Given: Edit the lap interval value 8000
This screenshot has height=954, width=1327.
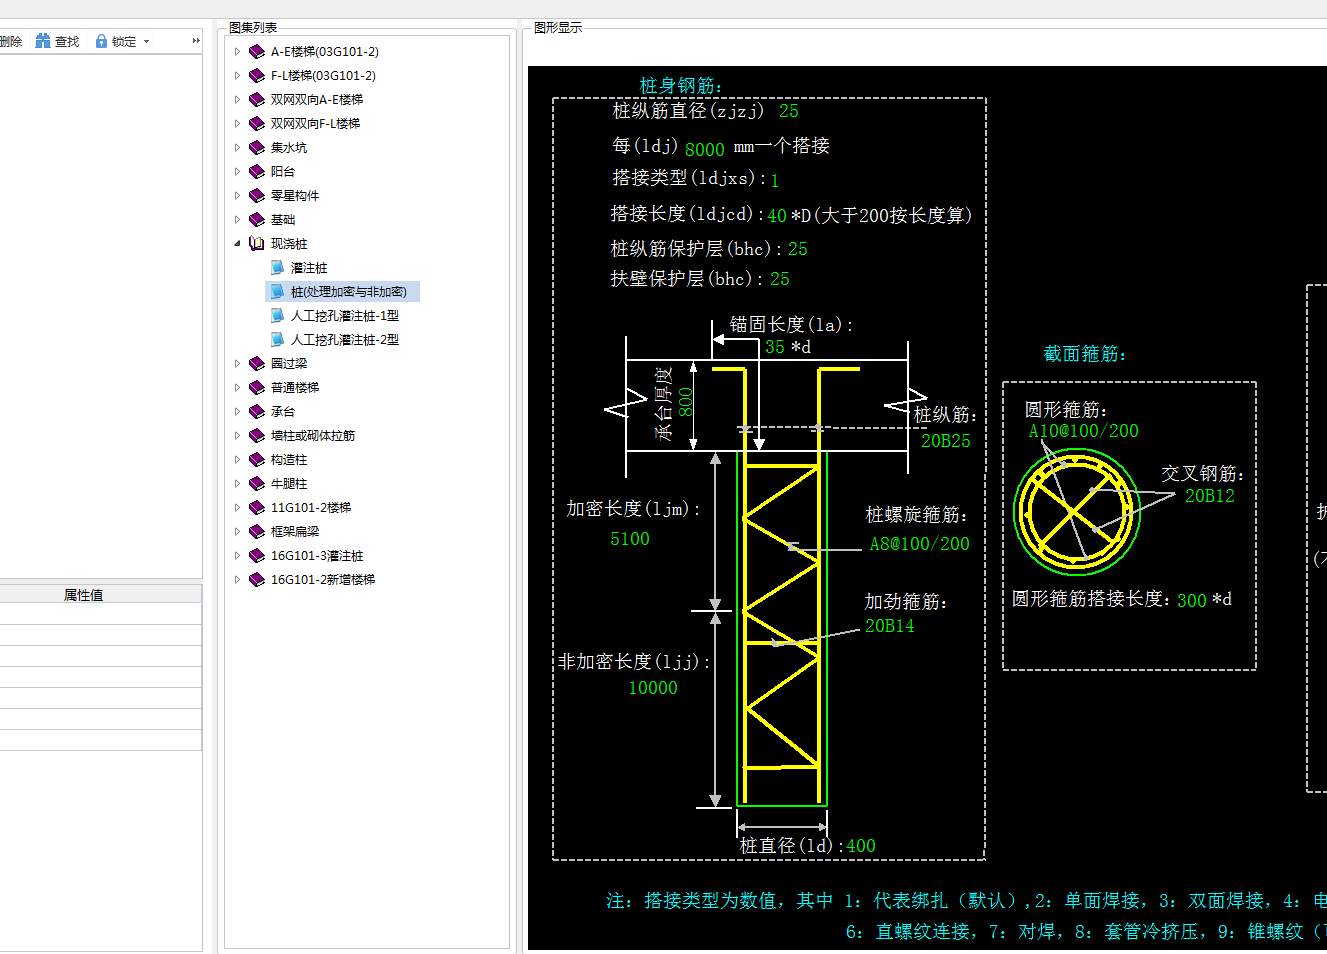Looking at the screenshot, I should 705,149.
